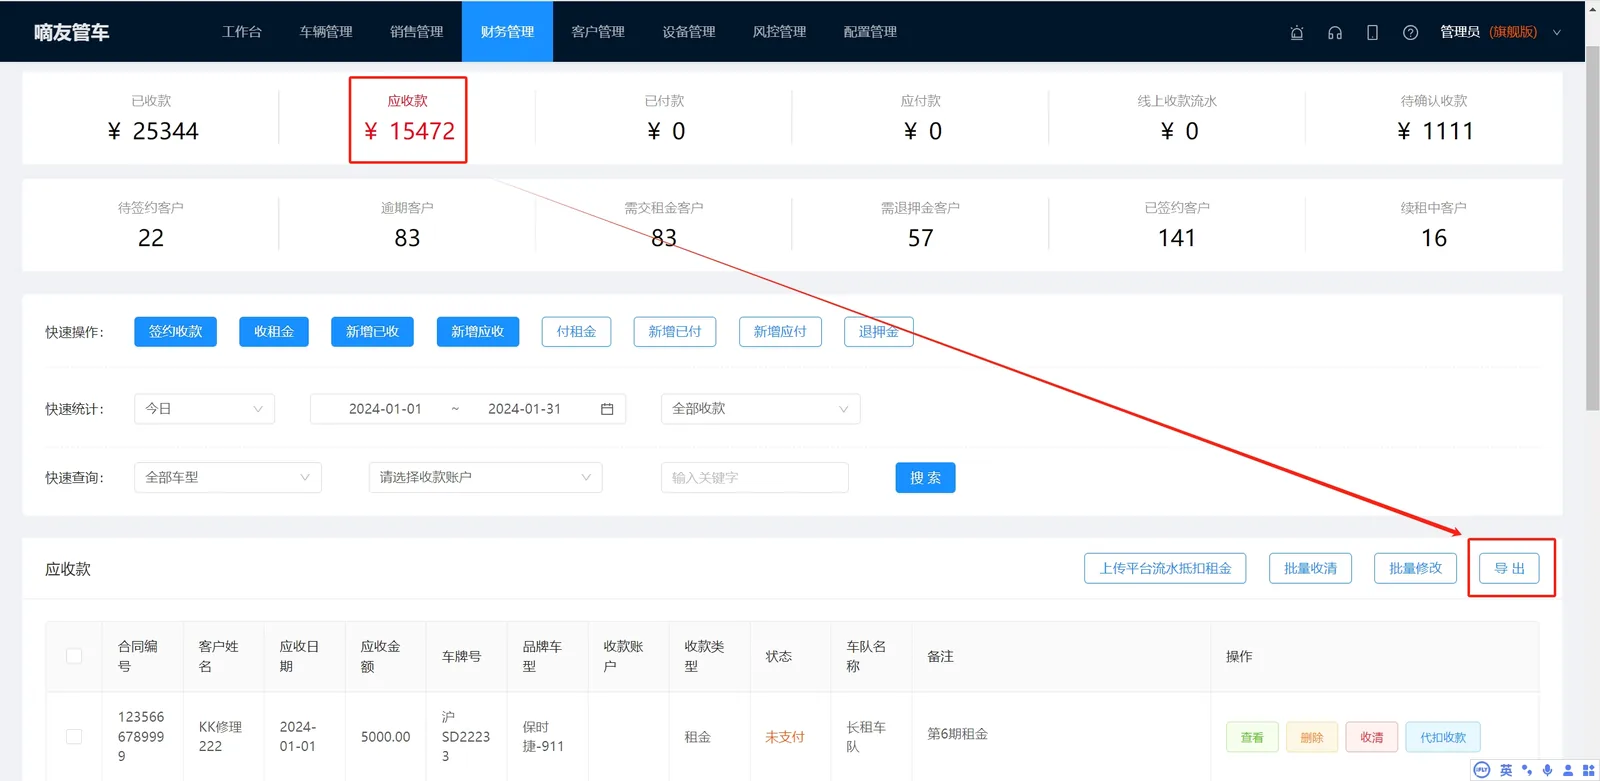Viewport: 1600px width, 781px height.
Task: Click the 搜索 search button
Action: 925,478
